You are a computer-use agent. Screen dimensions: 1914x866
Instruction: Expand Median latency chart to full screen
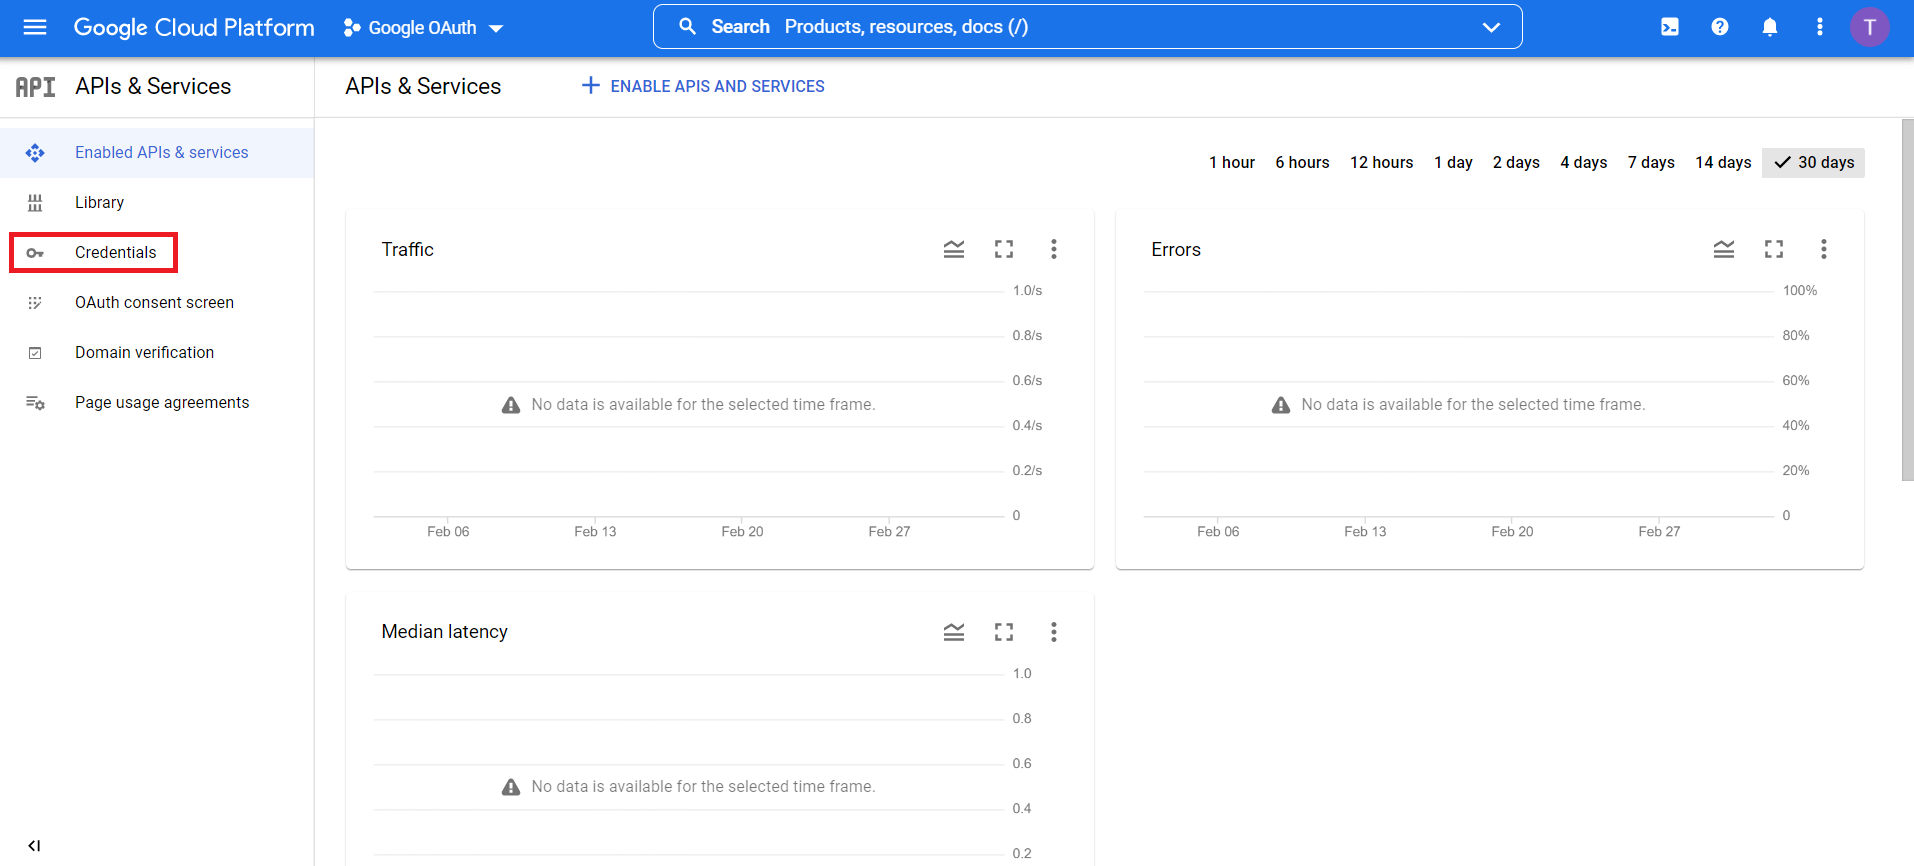[1004, 632]
